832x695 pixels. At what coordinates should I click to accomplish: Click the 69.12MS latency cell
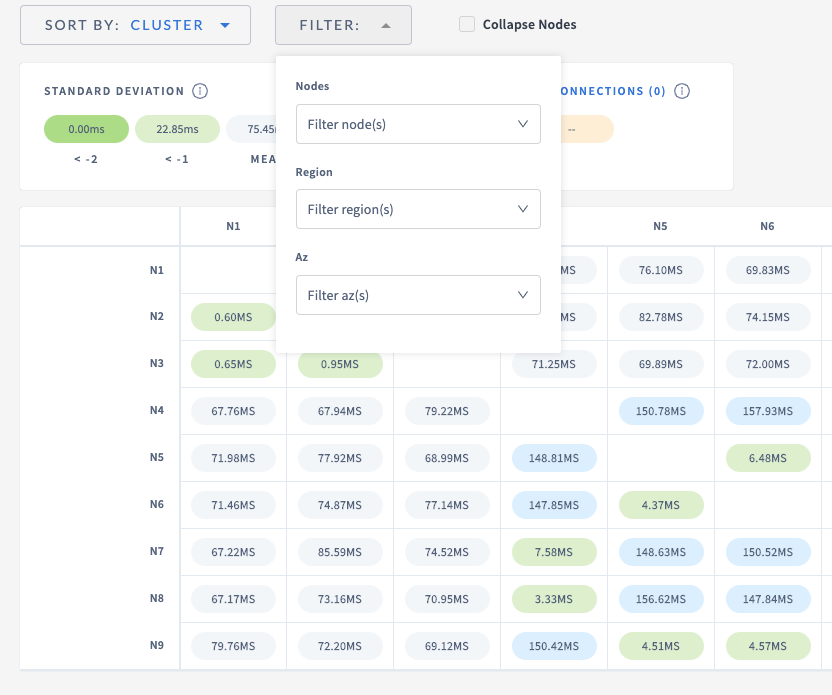(447, 646)
